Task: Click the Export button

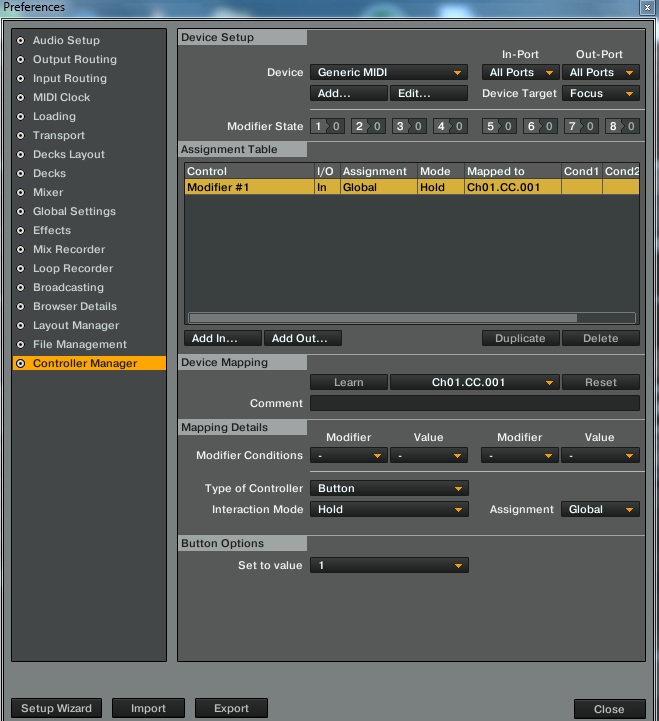Action: [x=231, y=708]
